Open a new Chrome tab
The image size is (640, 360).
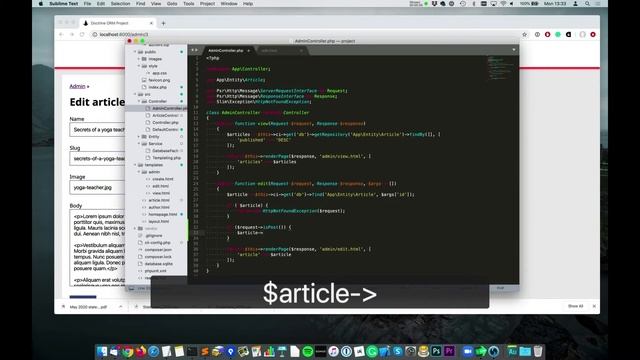pyautogui.click(x=163, y=23)
